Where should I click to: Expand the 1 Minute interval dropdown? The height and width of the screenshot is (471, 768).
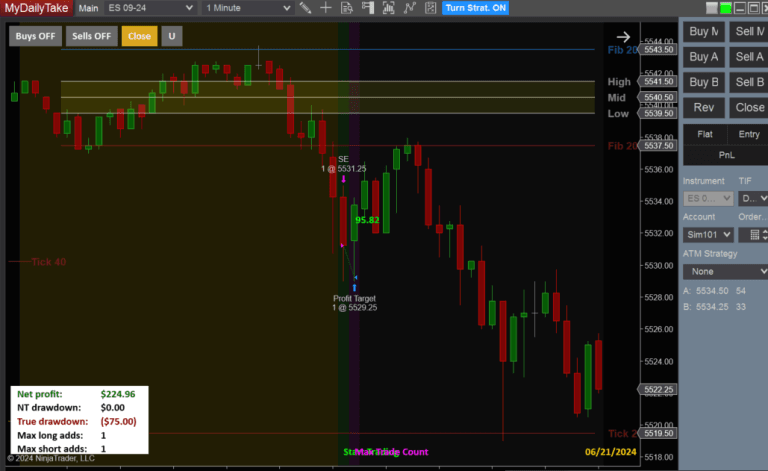click(x=248, y=8)
